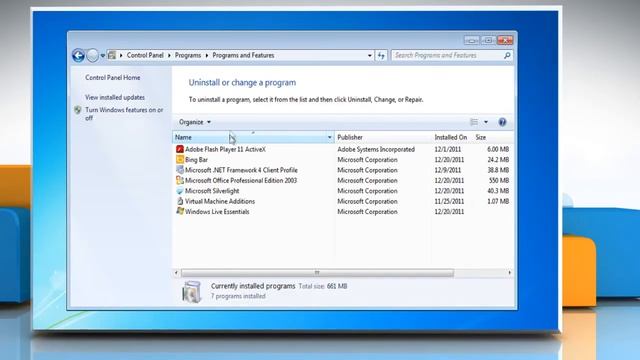Open Control Panel Home link
Screen dimensions: 640x360
[113, 78]
